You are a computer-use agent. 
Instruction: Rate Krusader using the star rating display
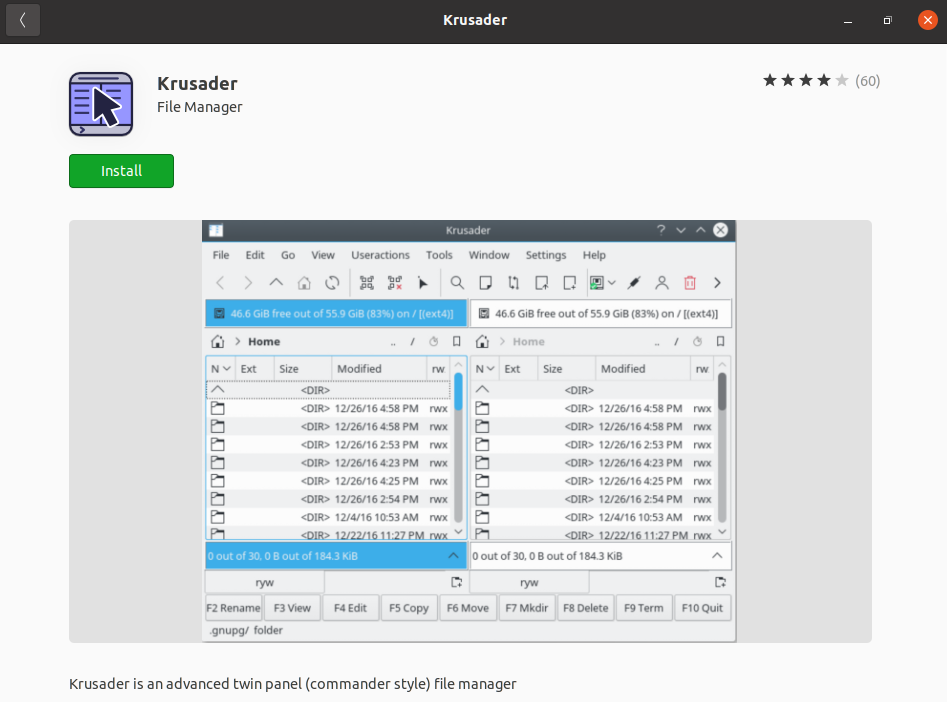(x=804, y=80)
